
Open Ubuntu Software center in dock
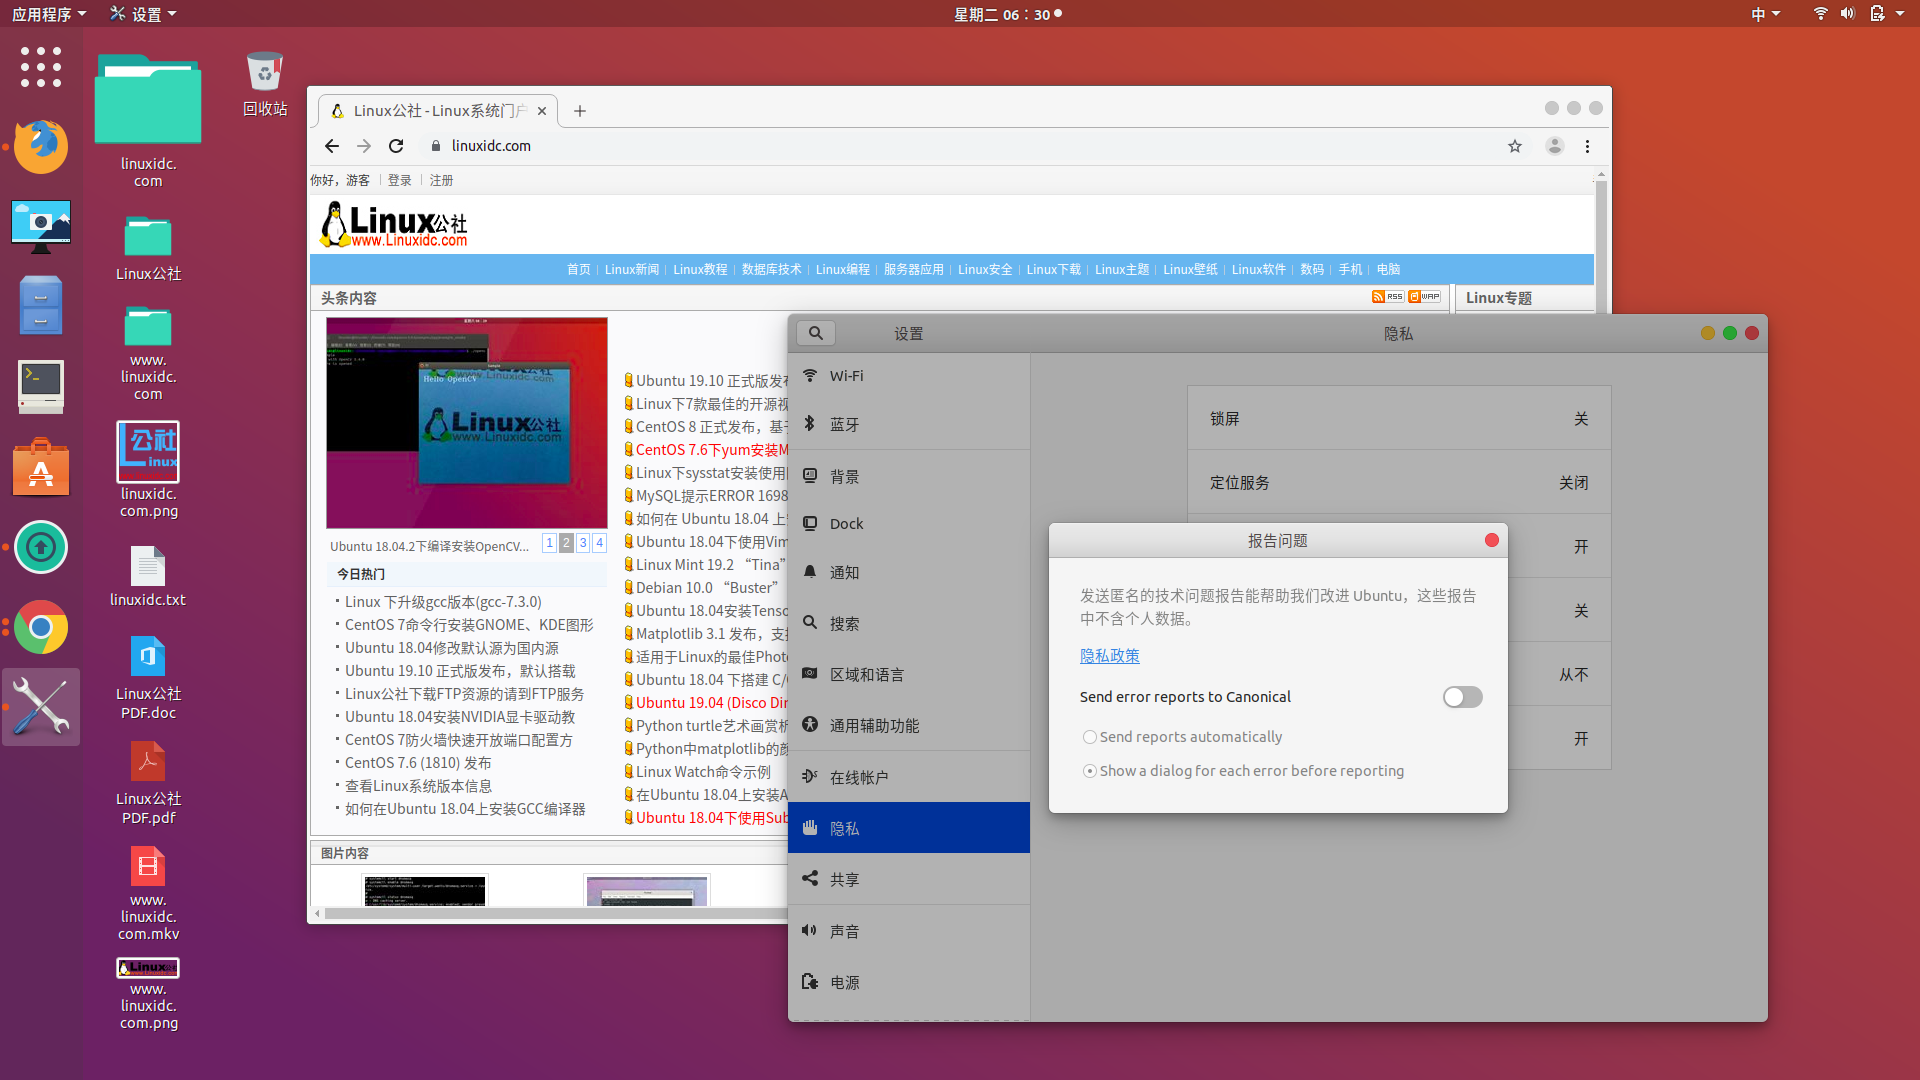pos(41,467)
